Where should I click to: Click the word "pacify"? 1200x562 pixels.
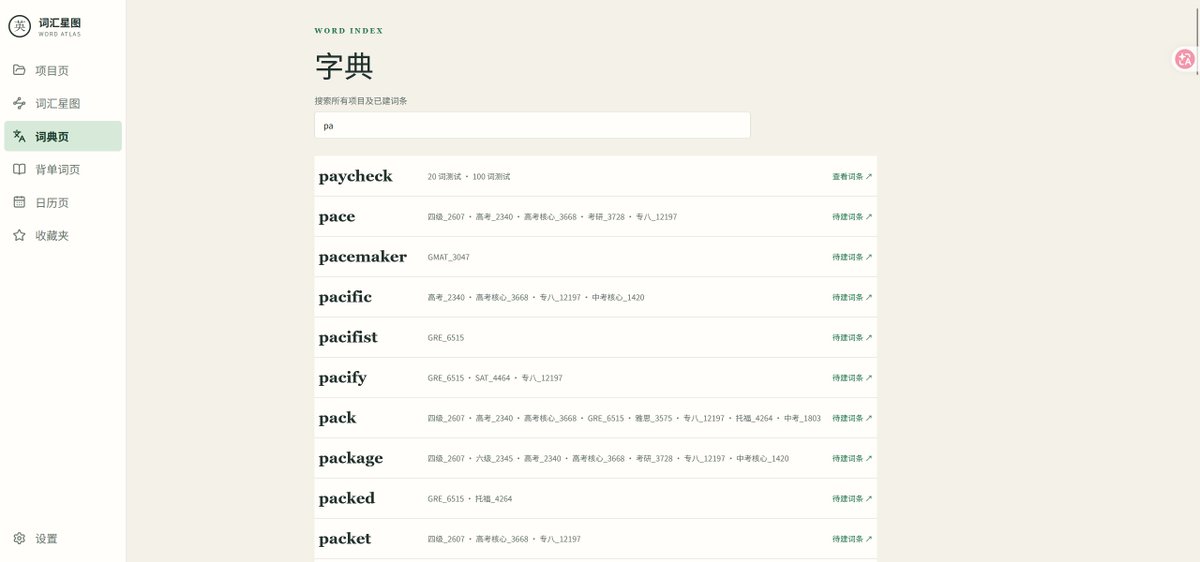343,378
